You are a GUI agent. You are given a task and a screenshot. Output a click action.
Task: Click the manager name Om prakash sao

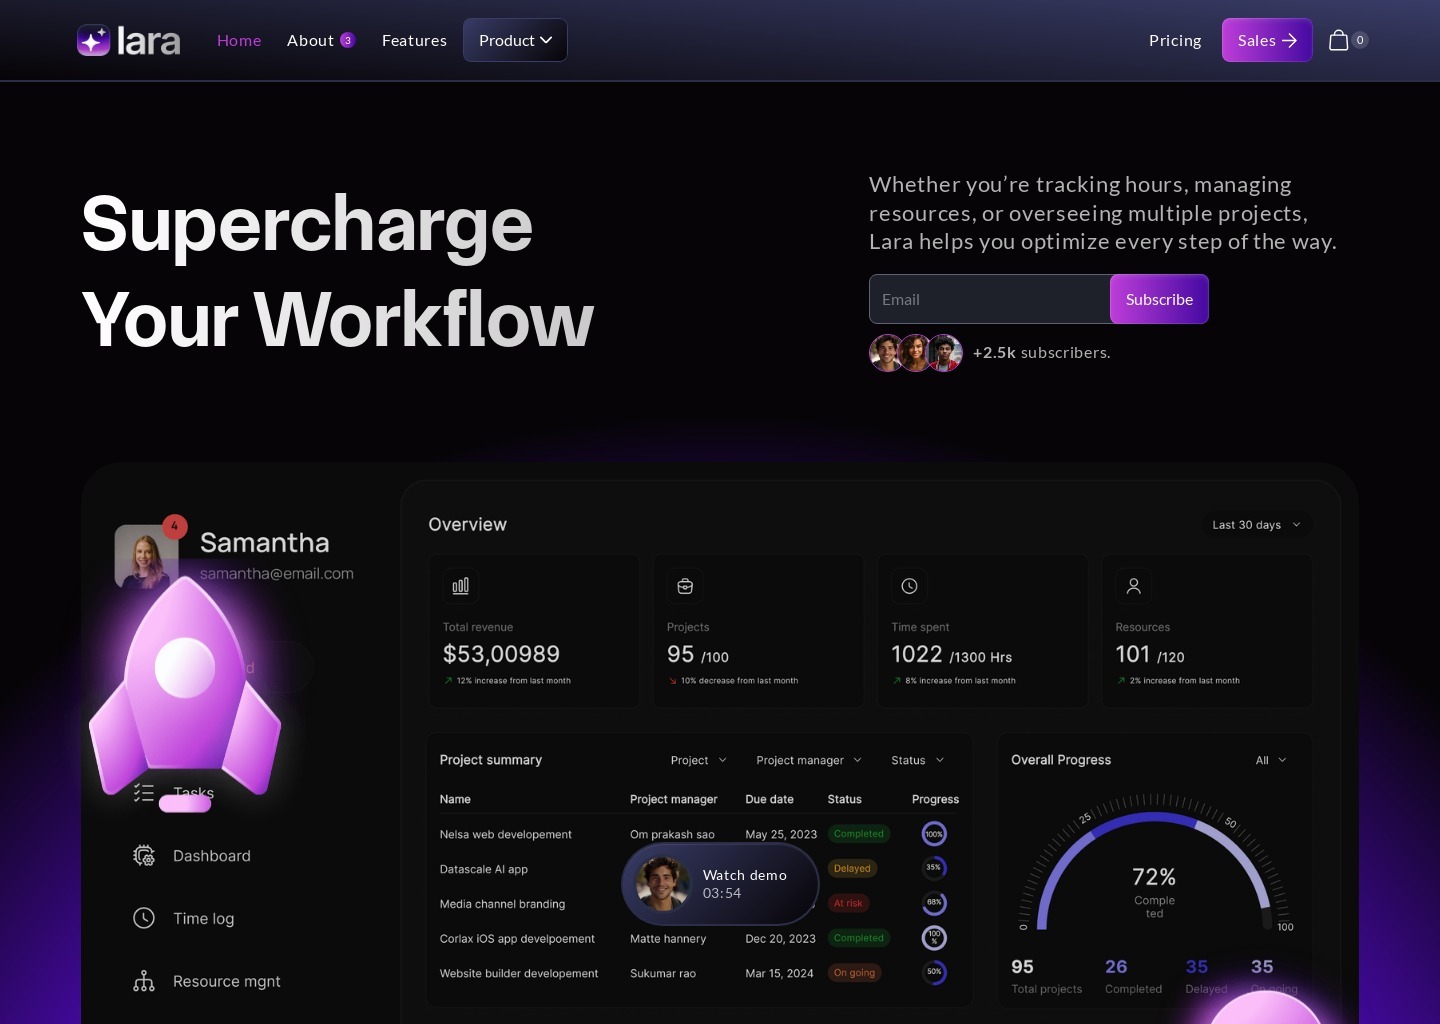[x=672, y=834]
